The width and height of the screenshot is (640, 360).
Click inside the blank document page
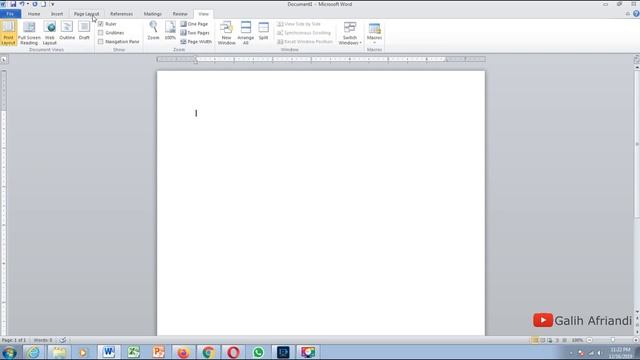(x=321, y=203)
